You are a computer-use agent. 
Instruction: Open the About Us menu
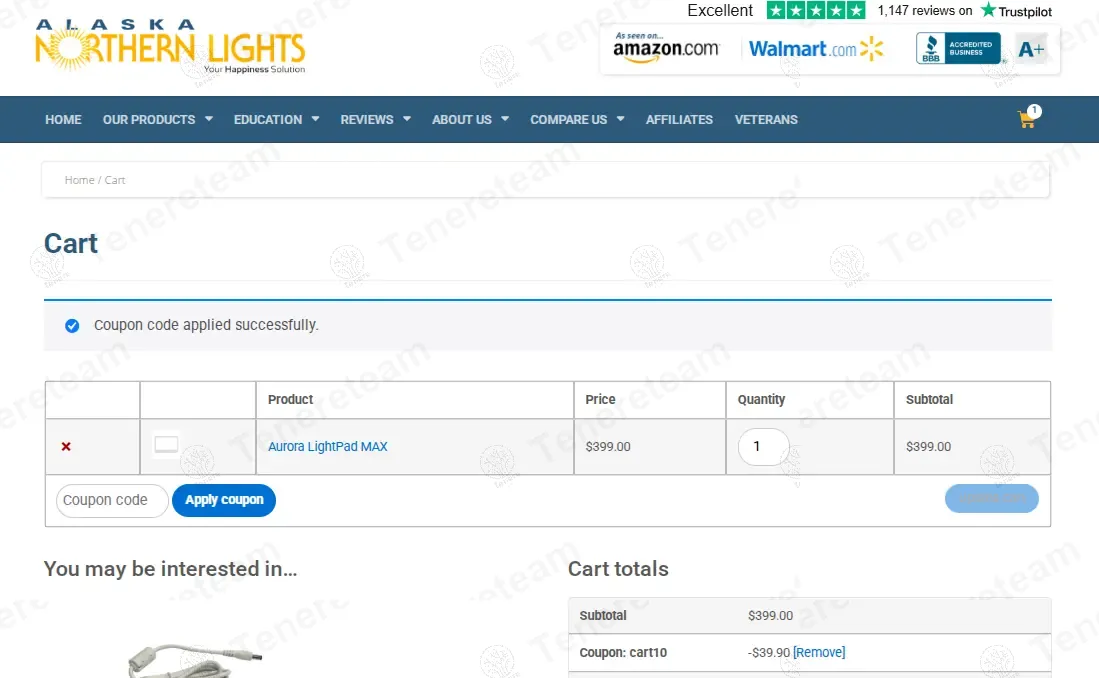tap(462, 120)
